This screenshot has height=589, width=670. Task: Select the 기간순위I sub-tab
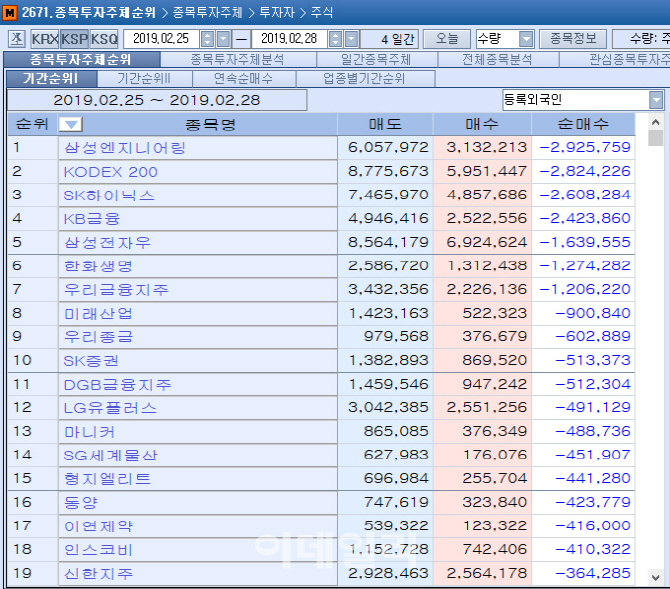[x=51, y=79]
